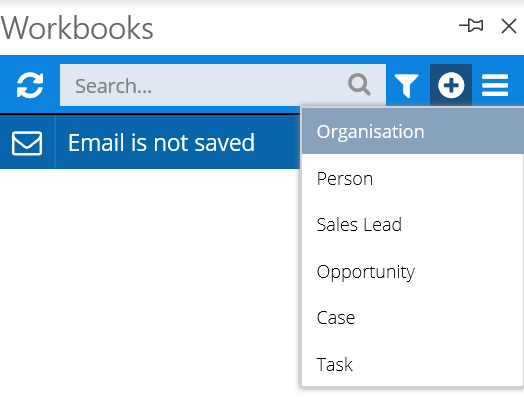Click the envelope email icon
Image resolution: width=524 pixels, height=397 pixels.
click(x=27, y=143)
